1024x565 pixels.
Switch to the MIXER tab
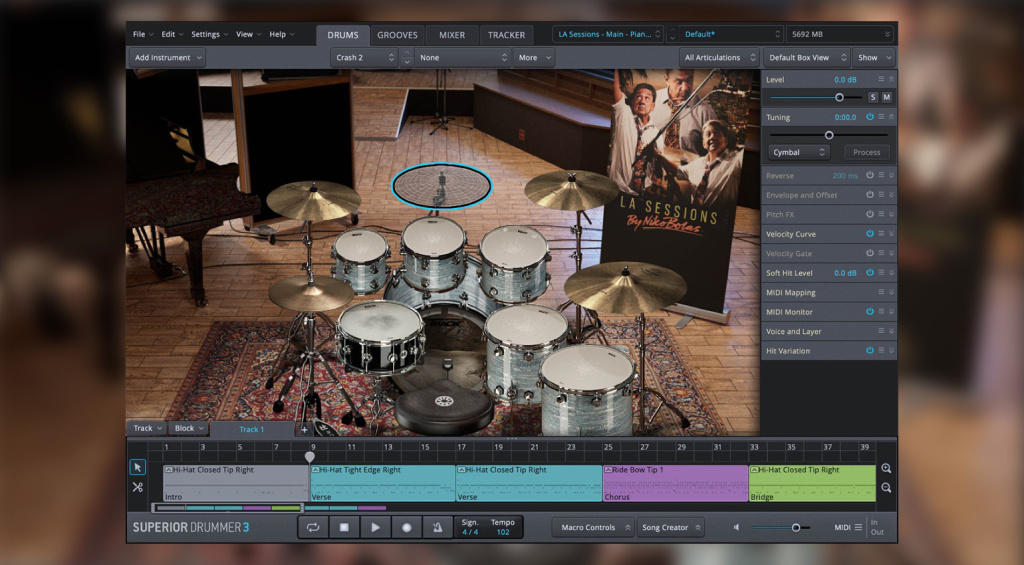pos(452,35)
